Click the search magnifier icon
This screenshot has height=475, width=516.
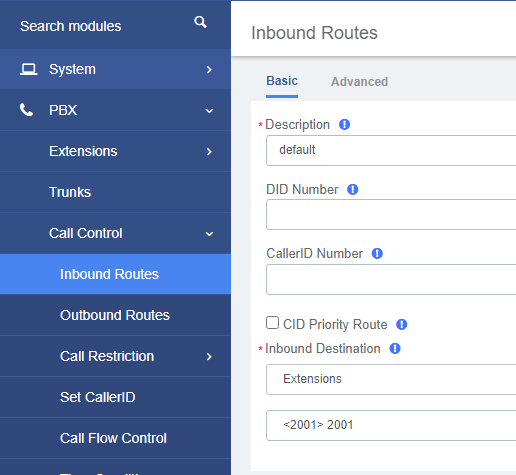tap(200, 22)
